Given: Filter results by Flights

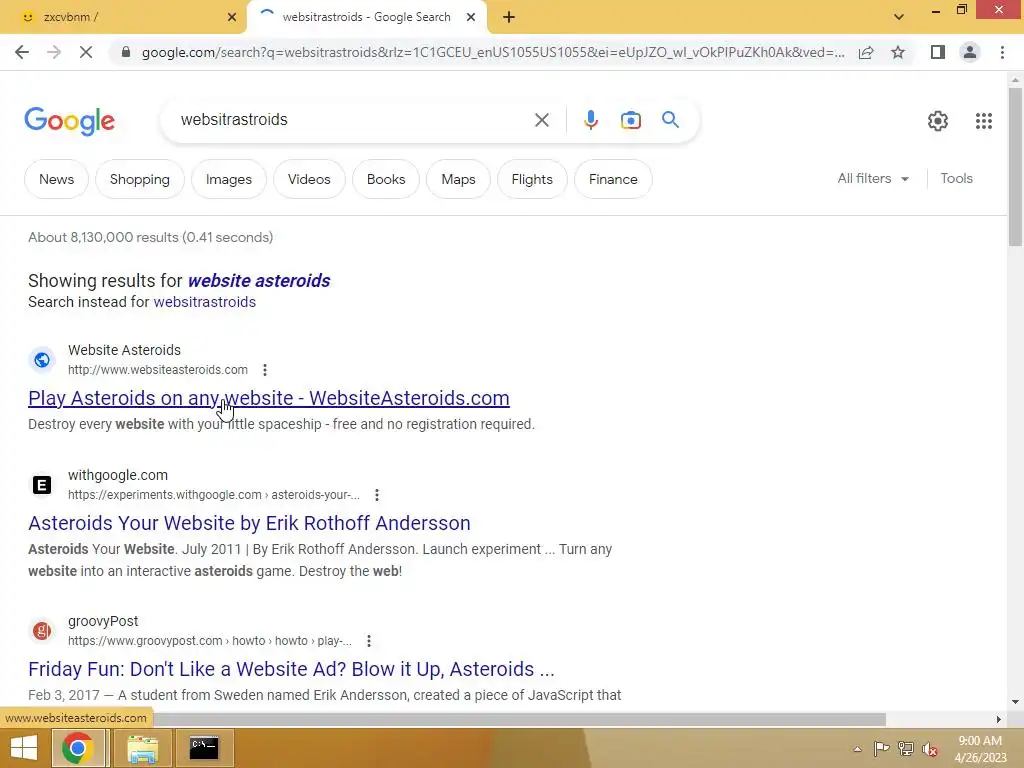Looking at the screenshot, I should (532, 179).
